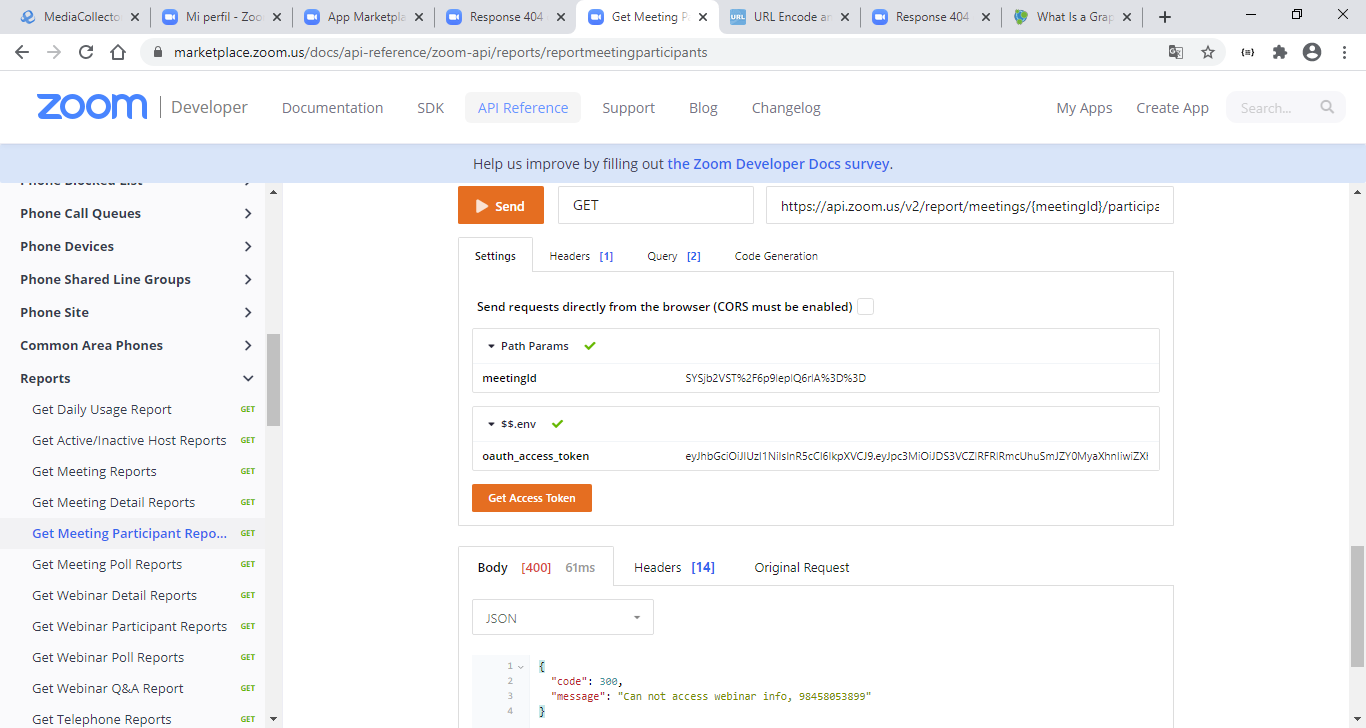Open Get Meeting Reports endpoint

click(94, 471)
